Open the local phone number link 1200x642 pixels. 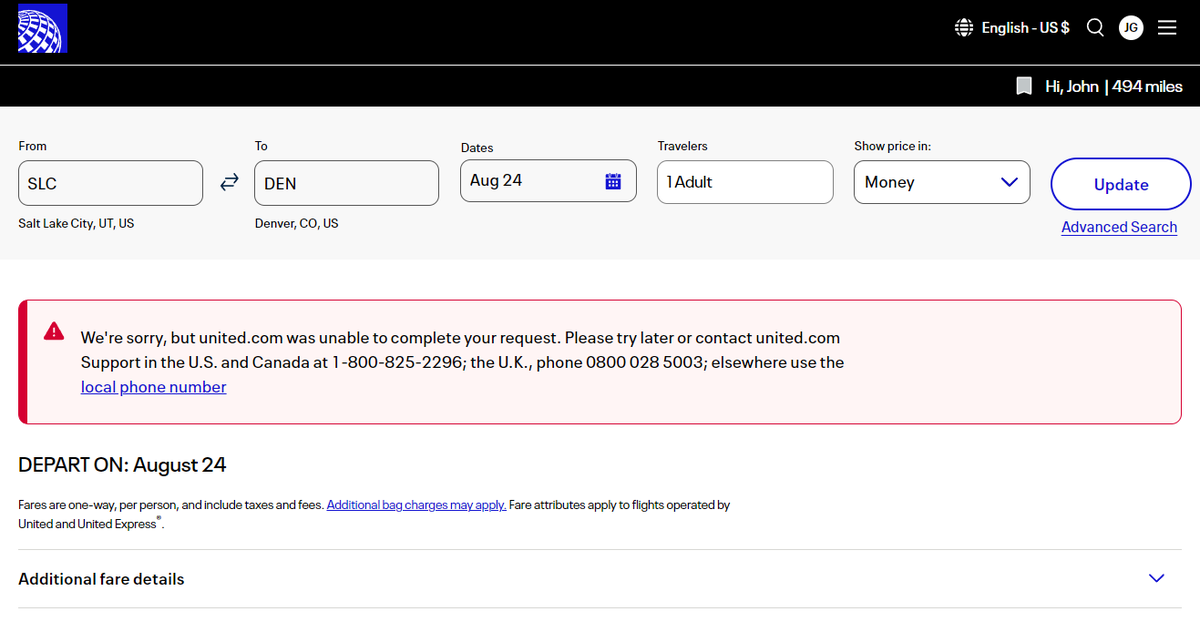point(153,387)
